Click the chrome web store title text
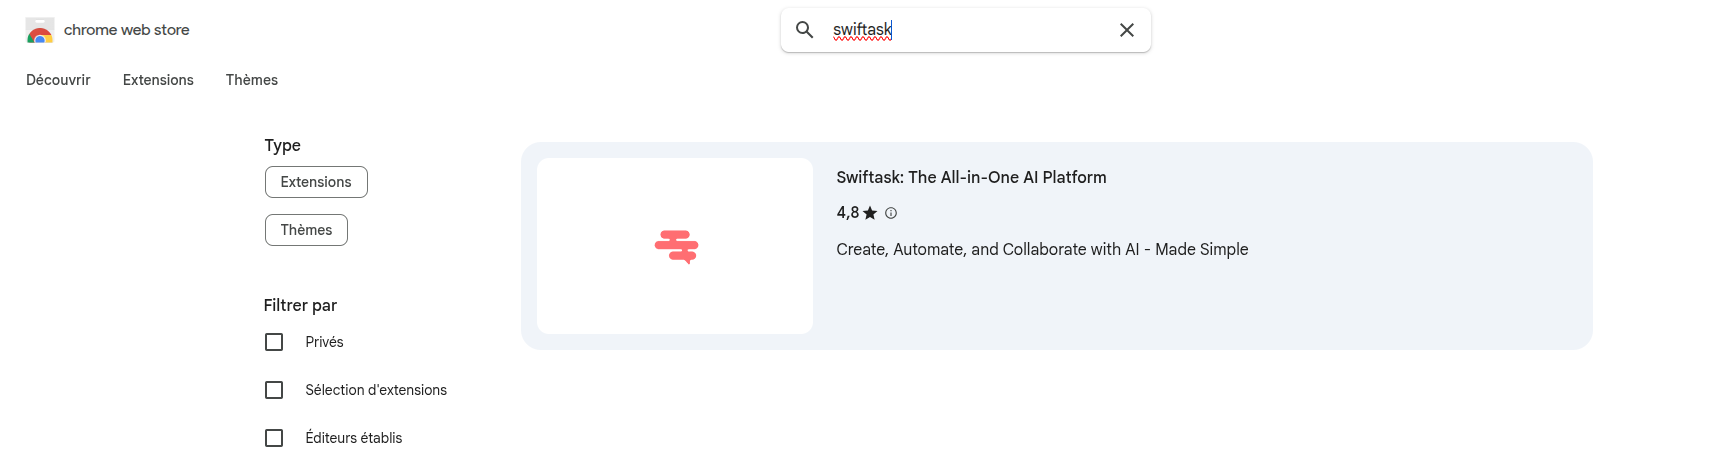 pos(127,30)
